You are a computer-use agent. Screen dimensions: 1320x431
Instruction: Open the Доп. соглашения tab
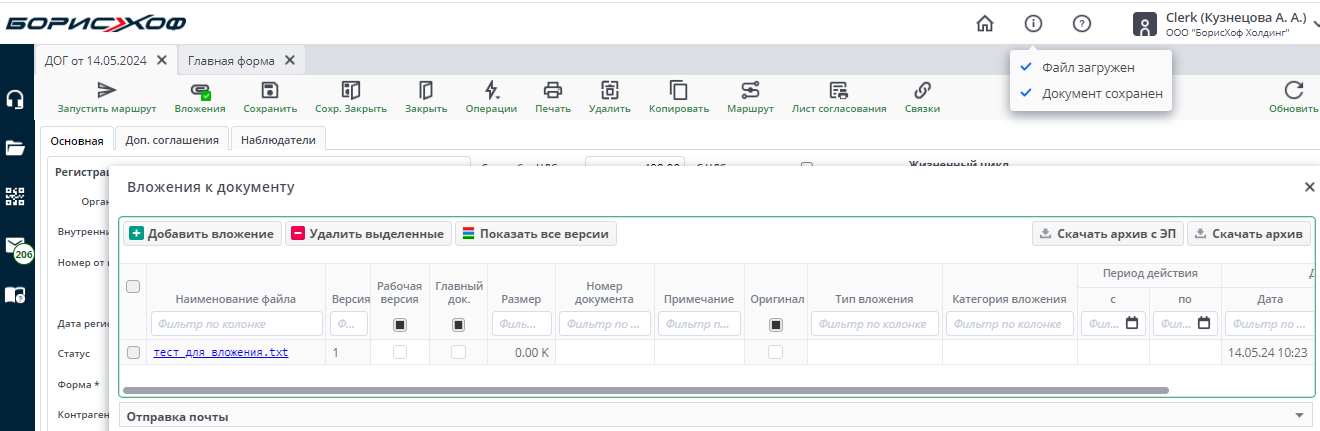(x=172, y=140)
